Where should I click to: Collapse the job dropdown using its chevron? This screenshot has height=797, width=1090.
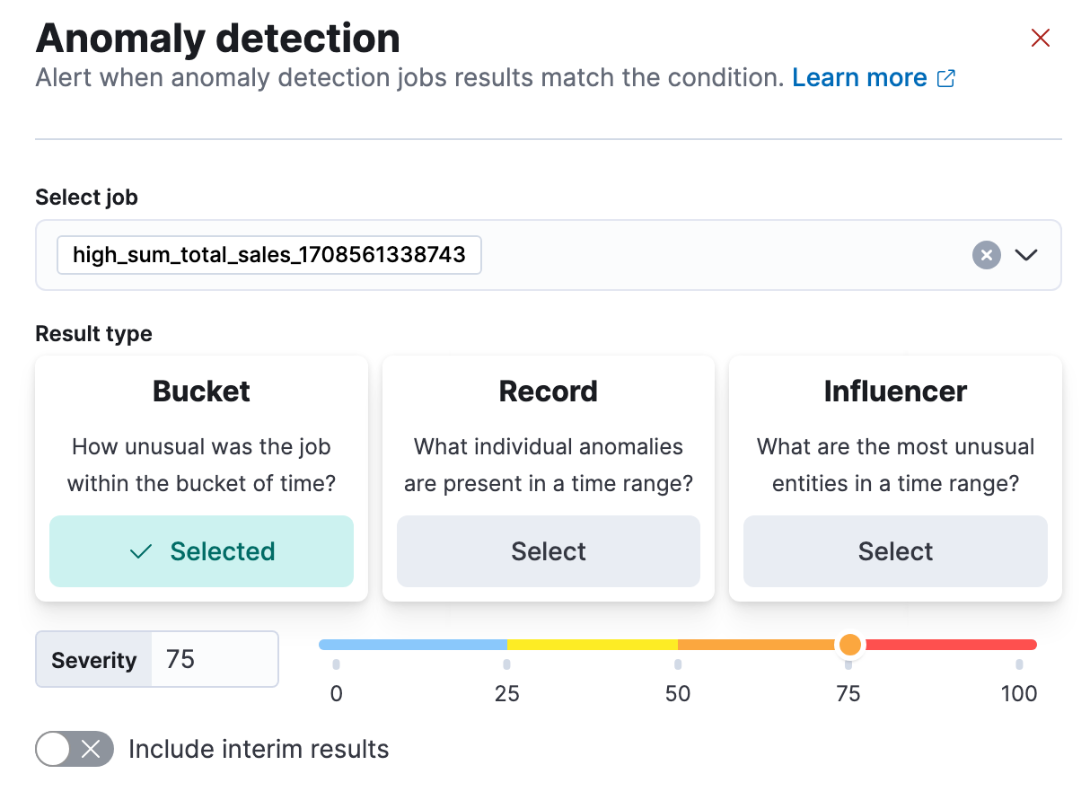pos(1026,255)
